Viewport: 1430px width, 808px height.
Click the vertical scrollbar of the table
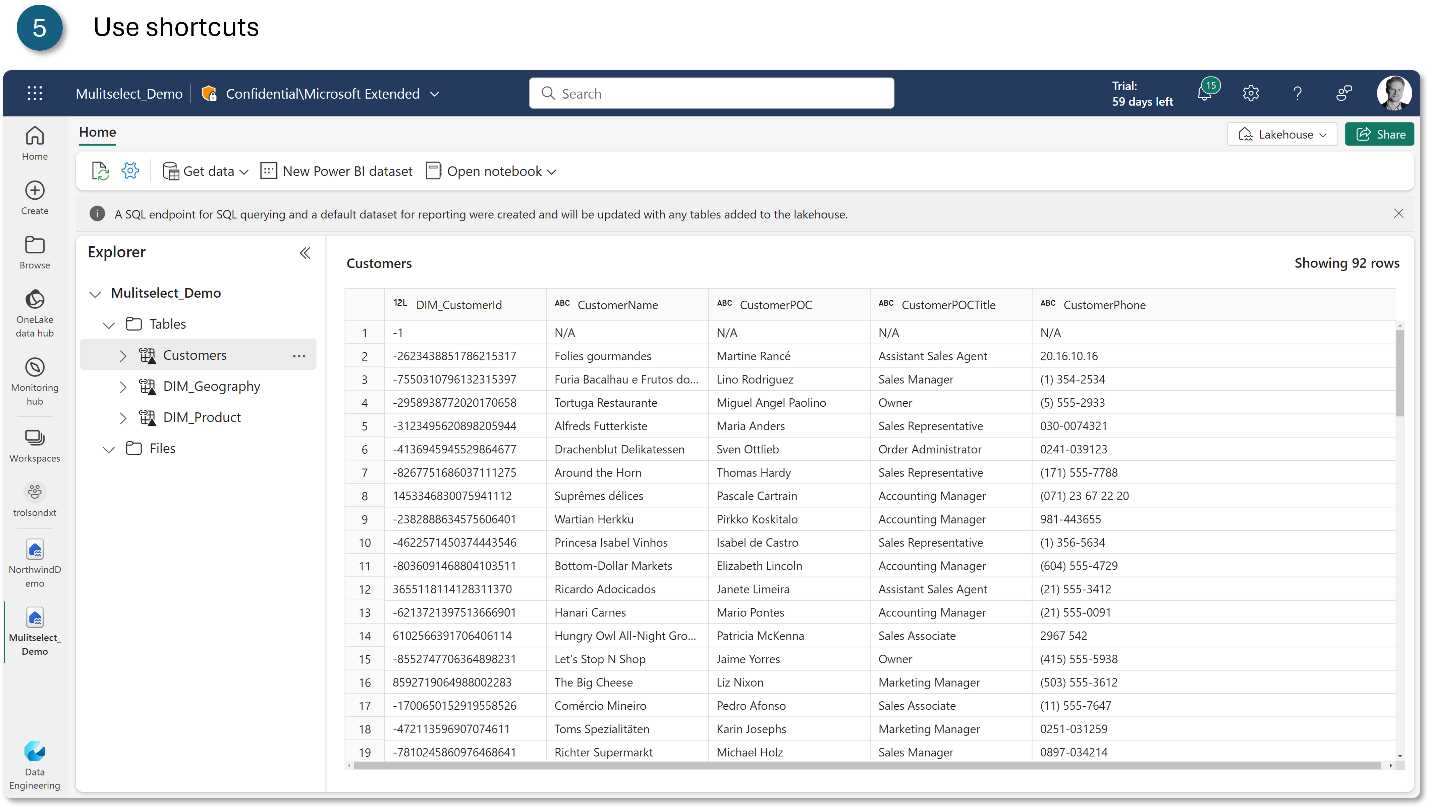[x=1400, y=371]
